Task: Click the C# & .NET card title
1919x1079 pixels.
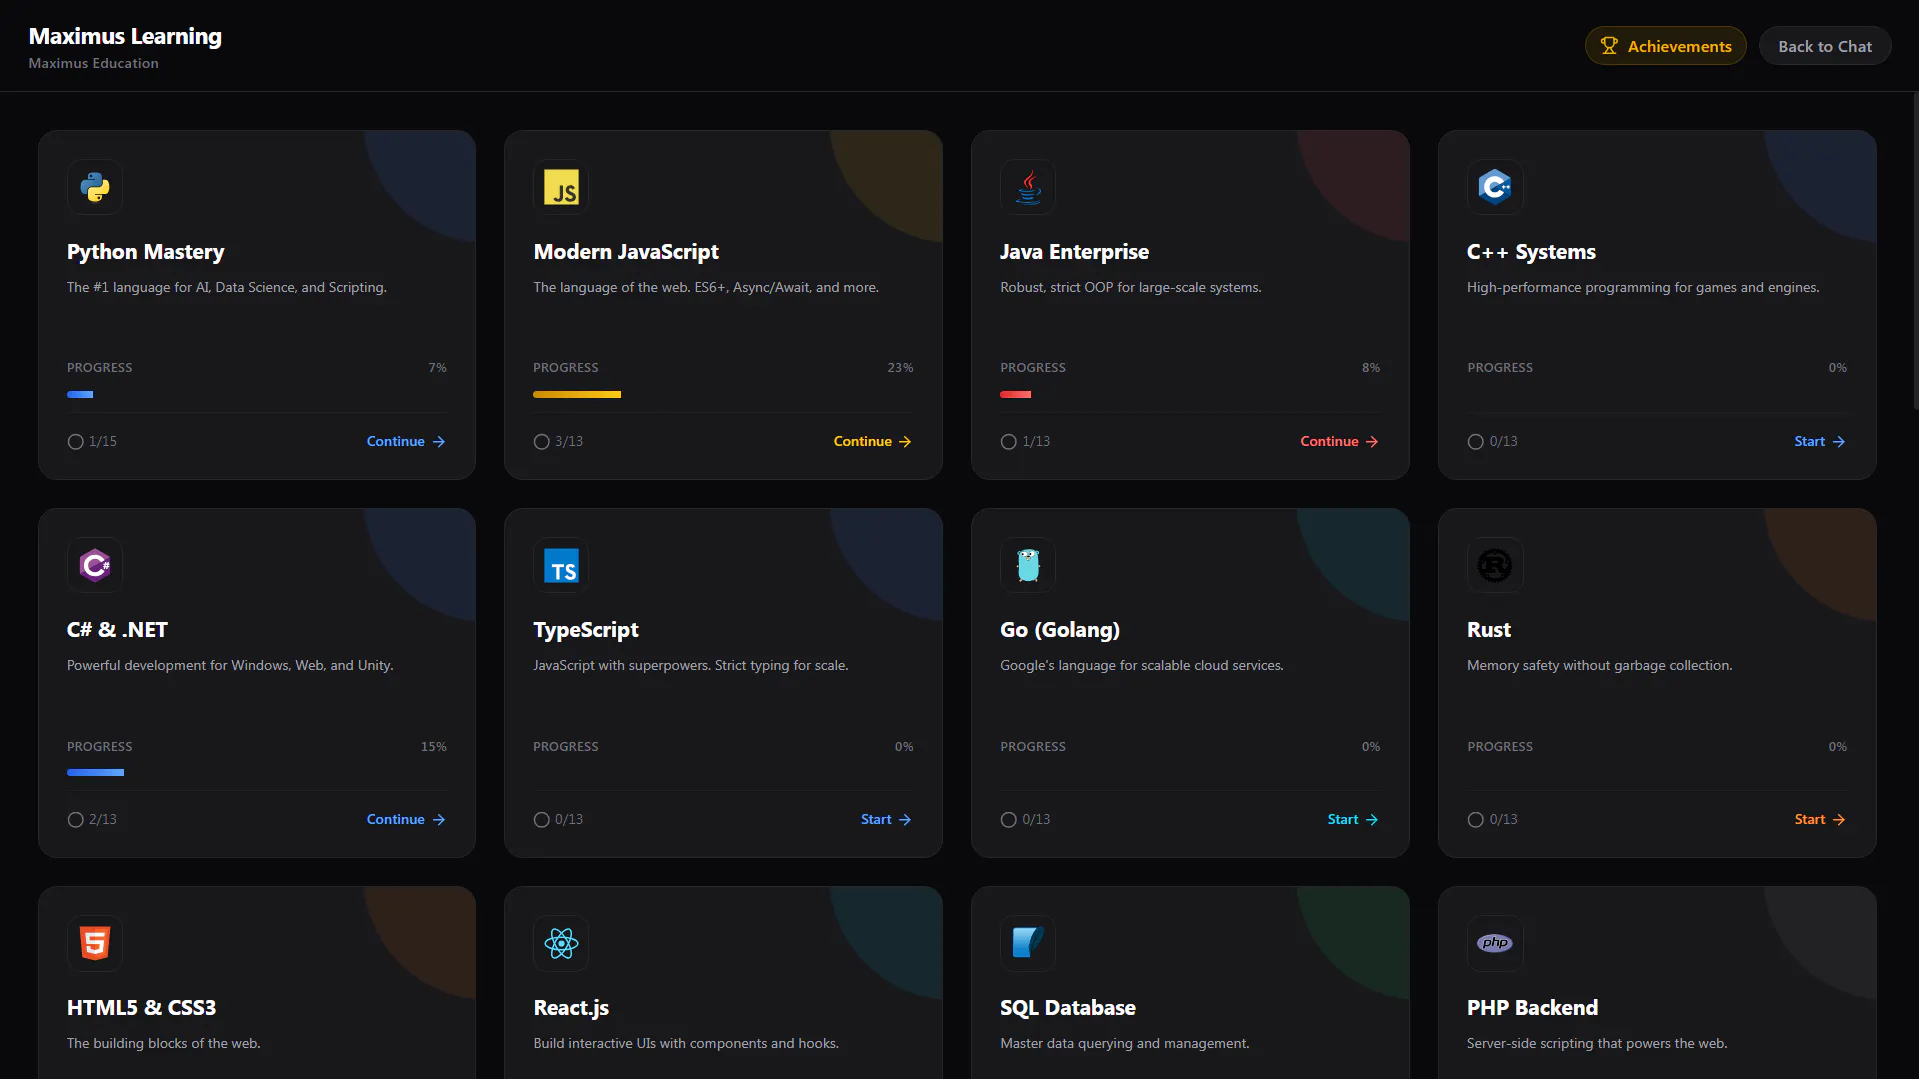Action: [x=117, y=630]
